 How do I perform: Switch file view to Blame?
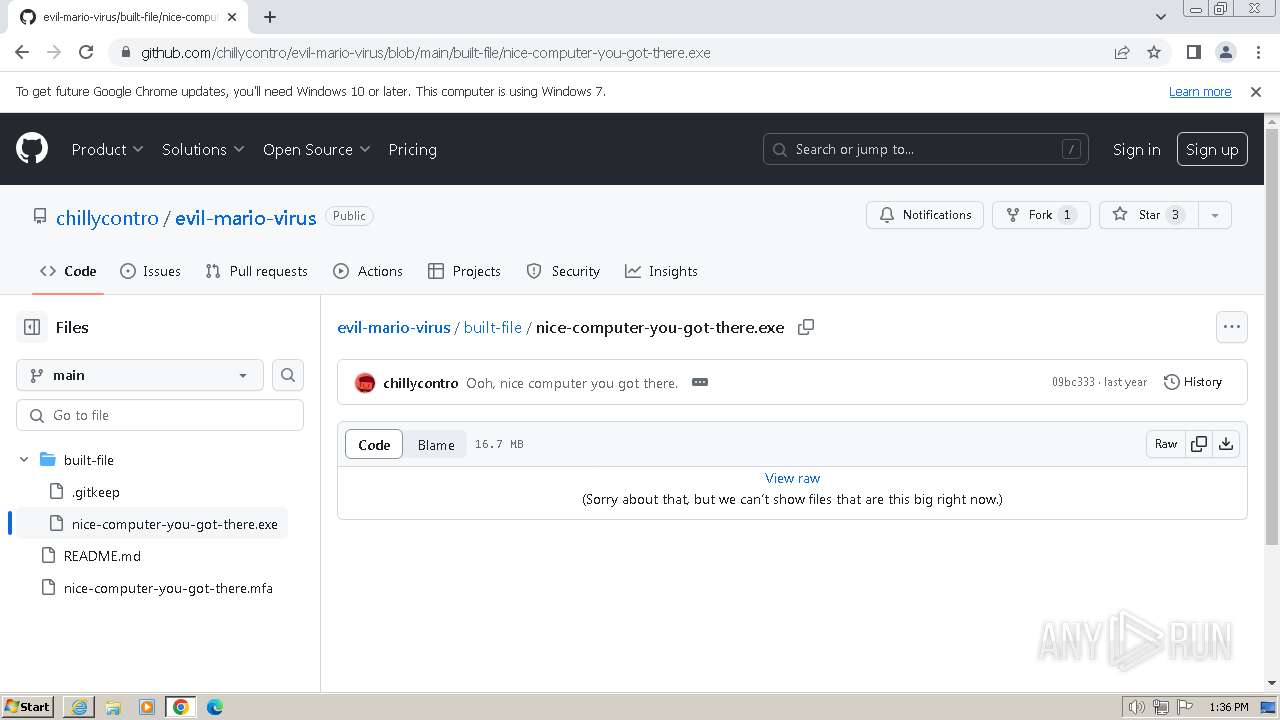coord(436,445)
